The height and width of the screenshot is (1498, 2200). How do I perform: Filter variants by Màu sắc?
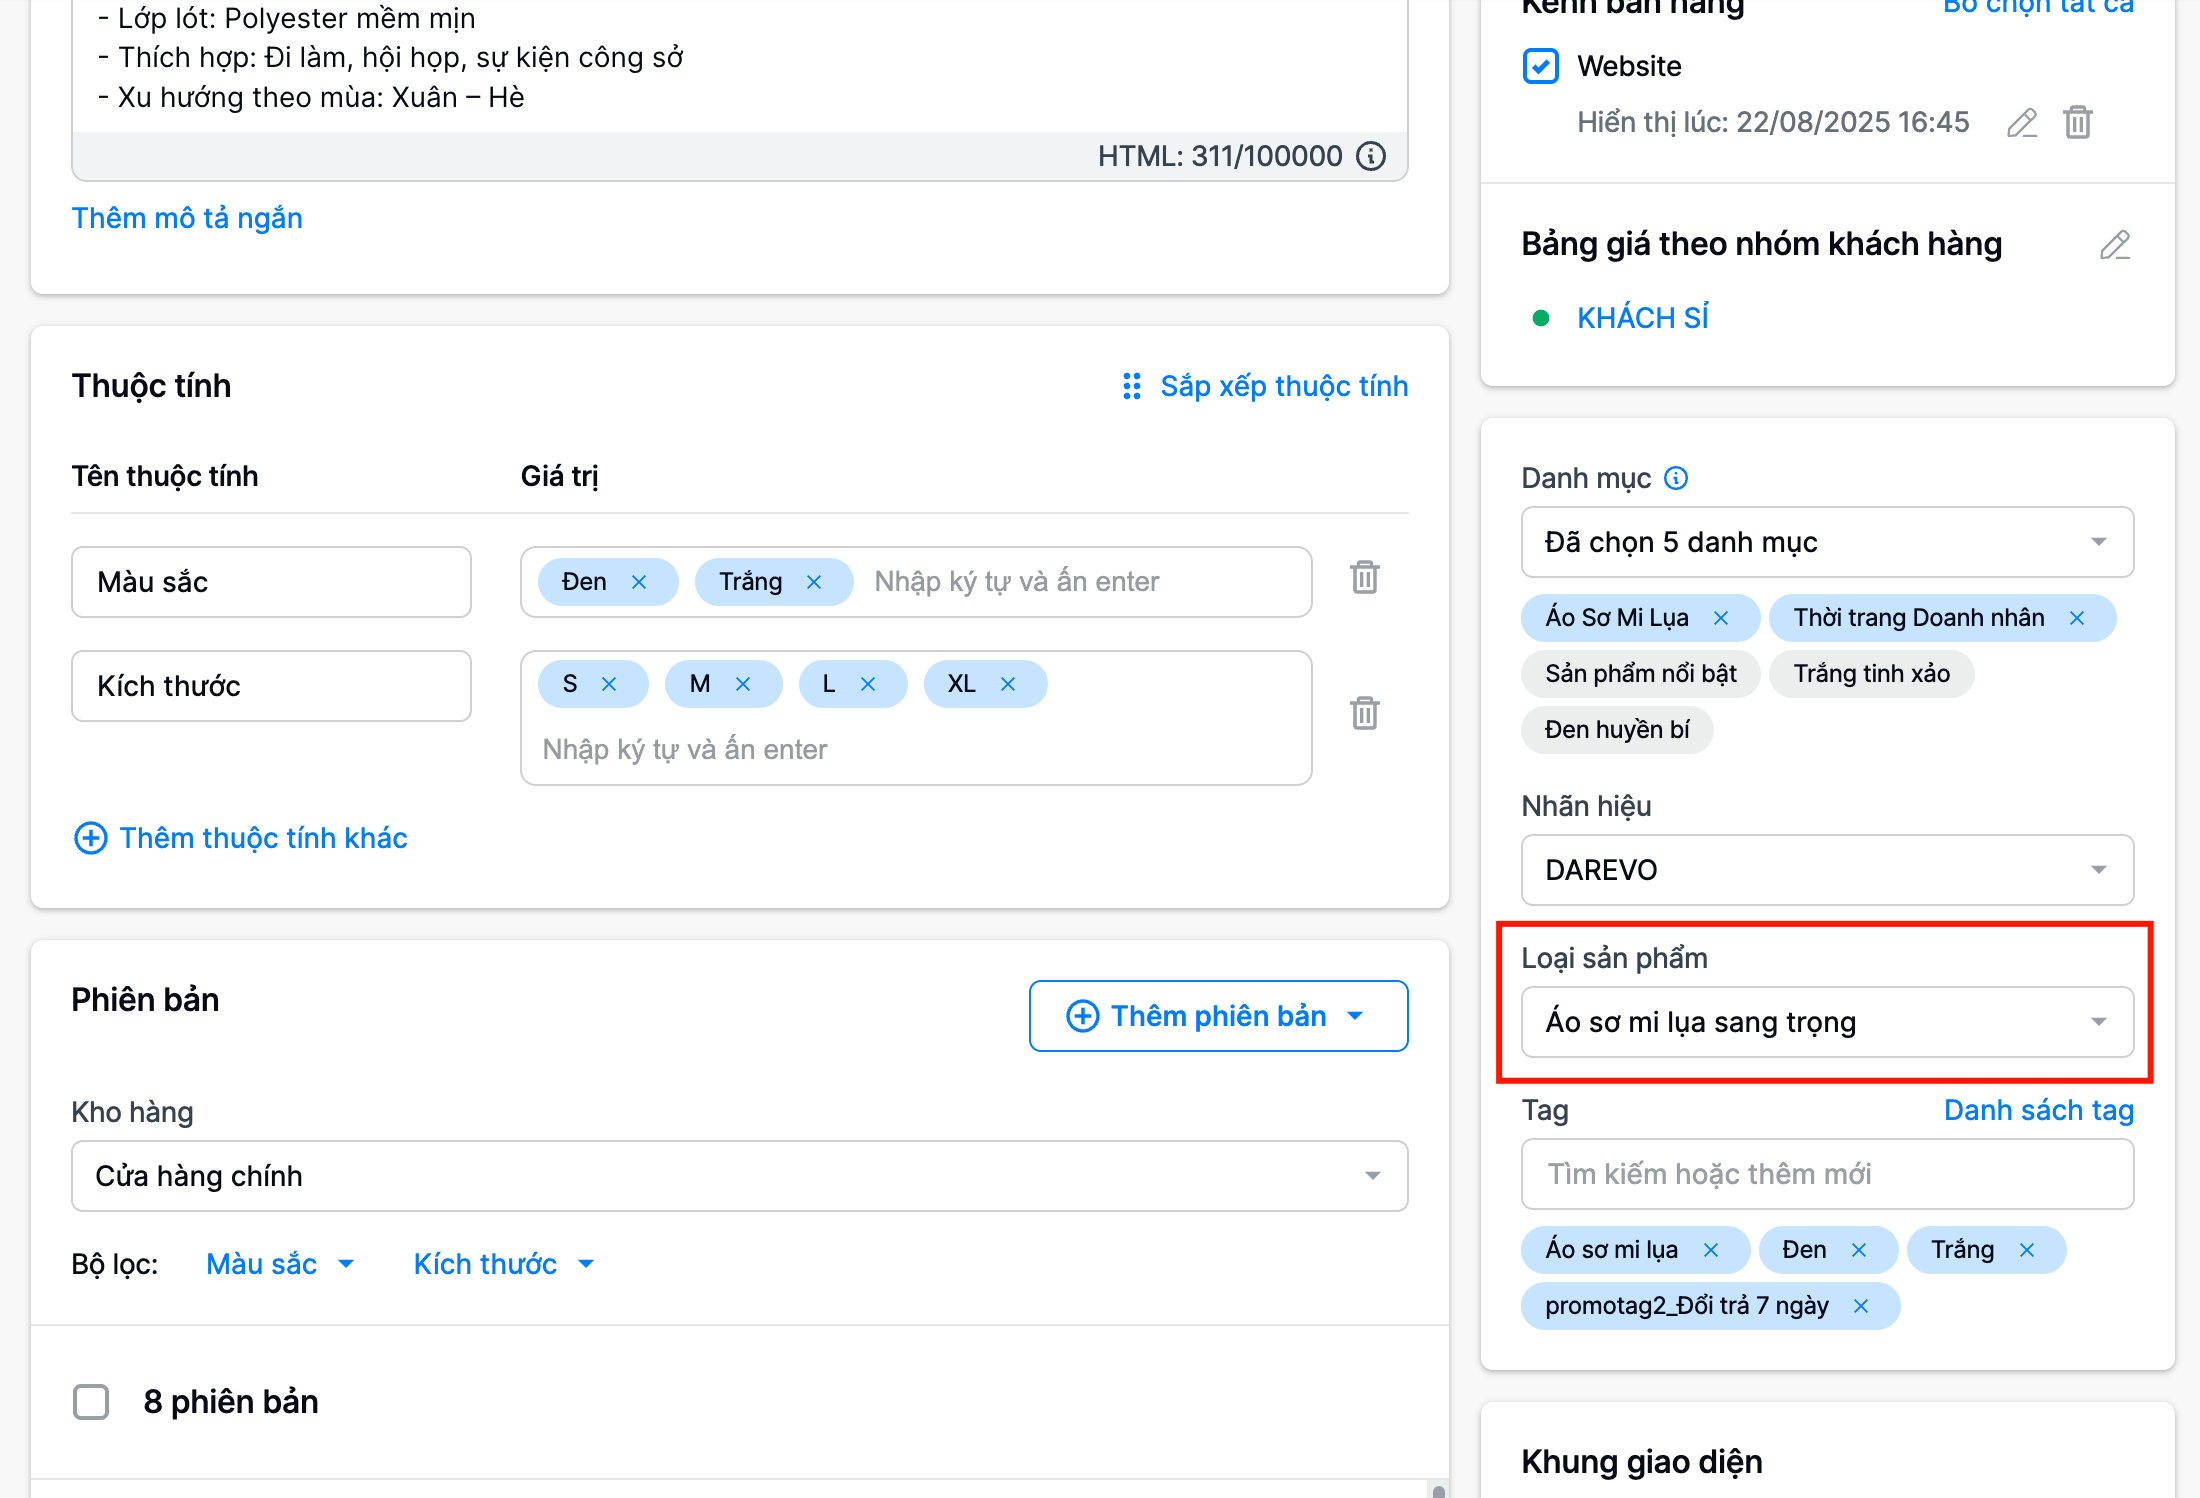pos(279,1264)
